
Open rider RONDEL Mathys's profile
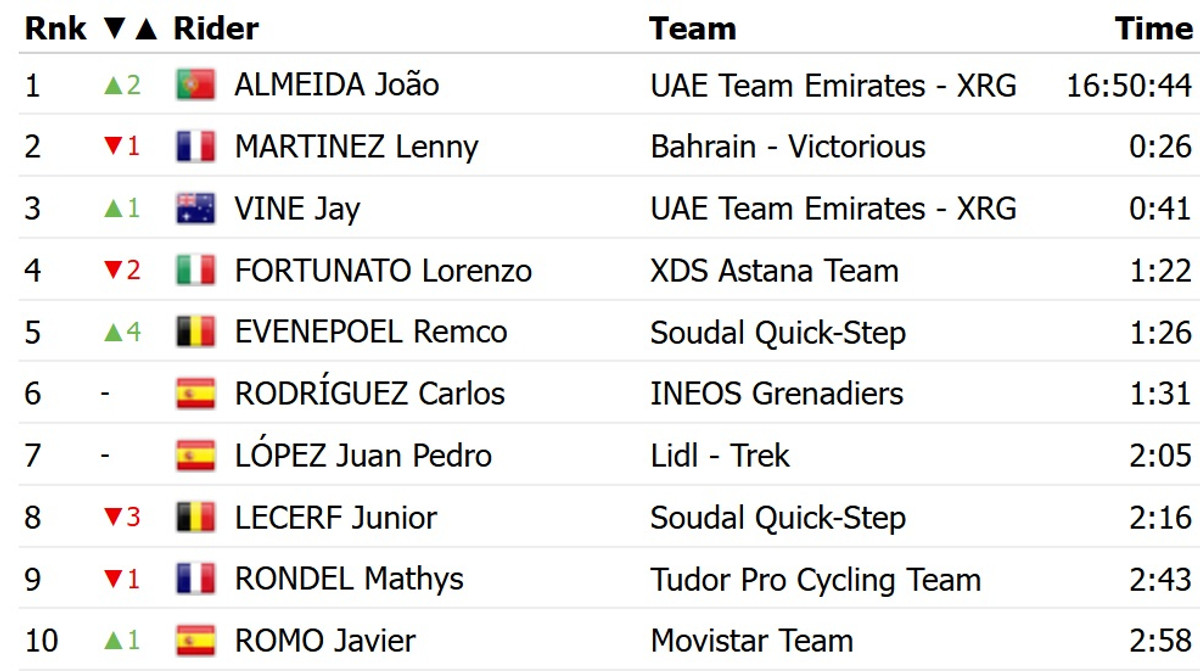coord(349,579)
